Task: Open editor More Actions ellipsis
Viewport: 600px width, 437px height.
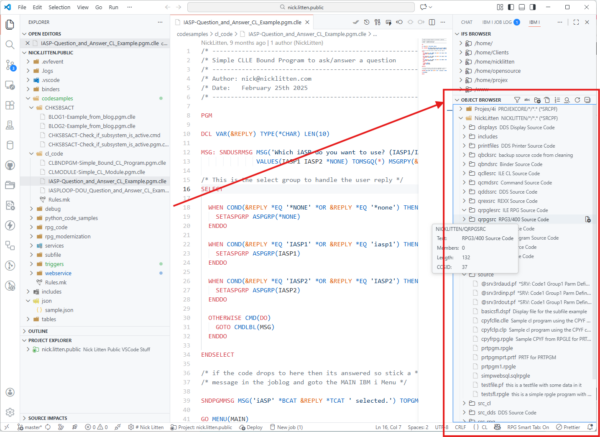Action: coord(442,22)
